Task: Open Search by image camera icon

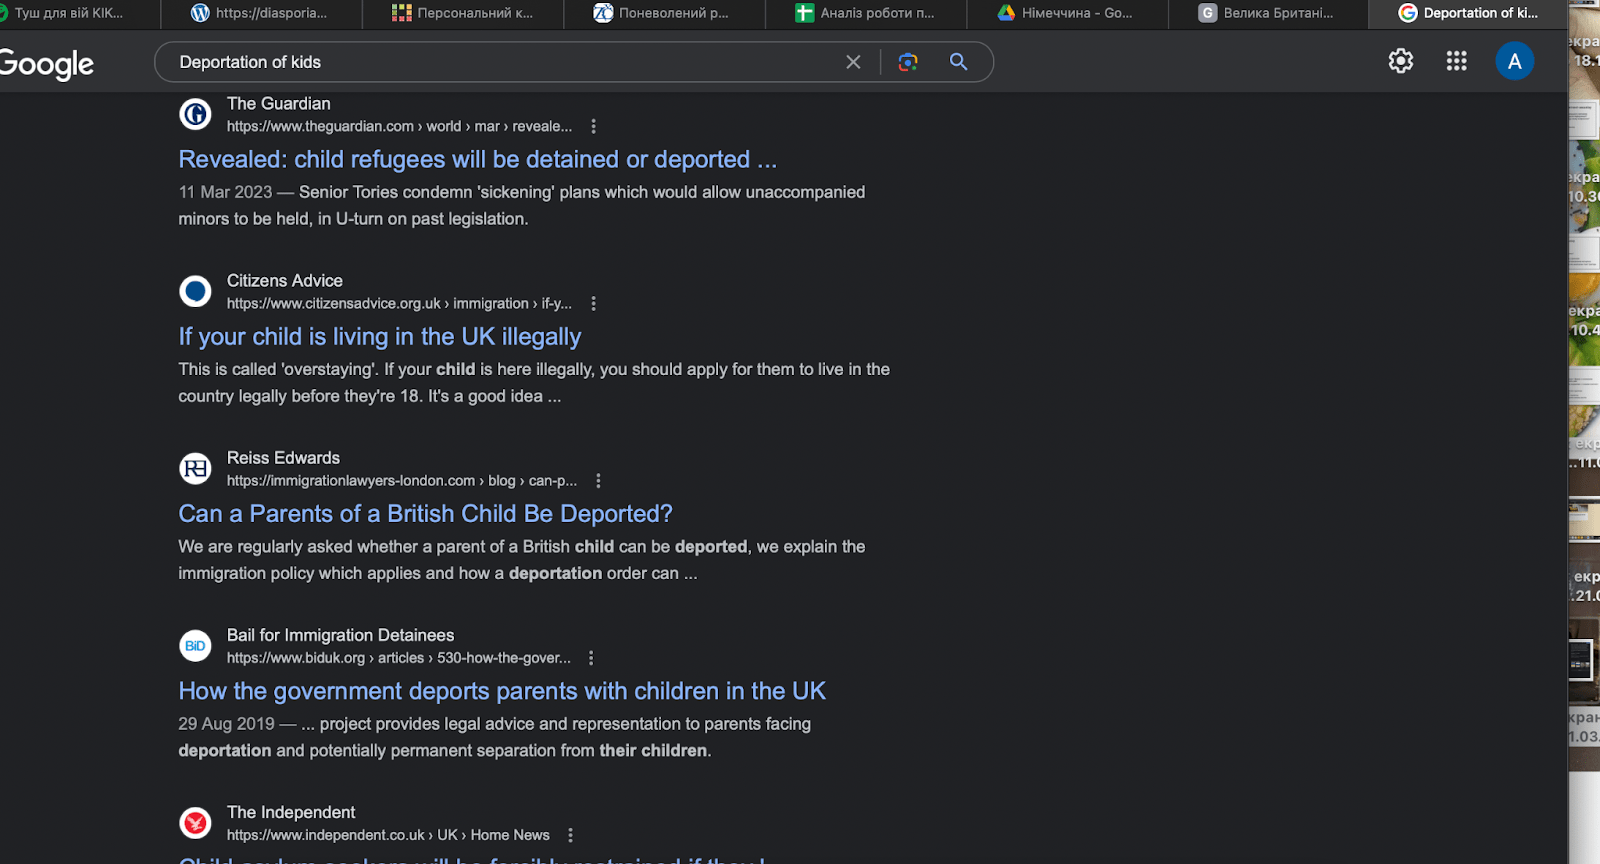Action: [x=908, y=62]
